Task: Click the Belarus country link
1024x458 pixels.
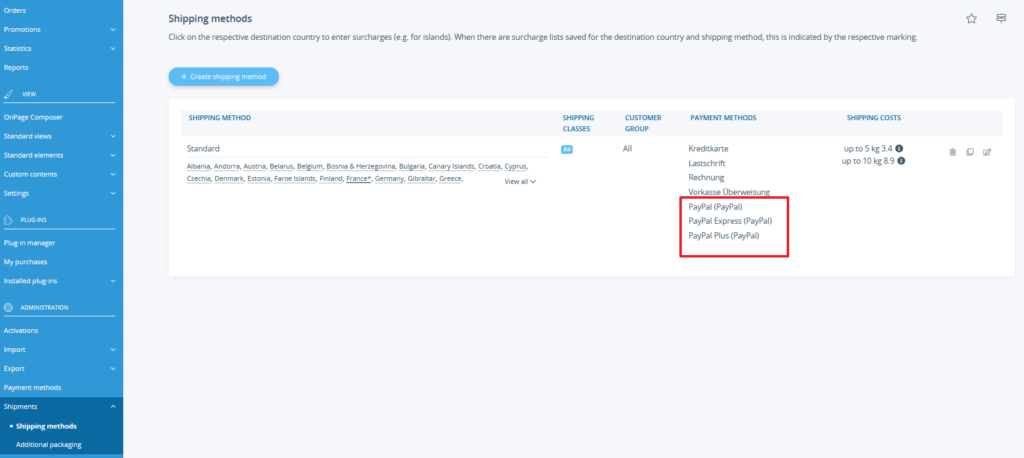Action: [282, 167]
